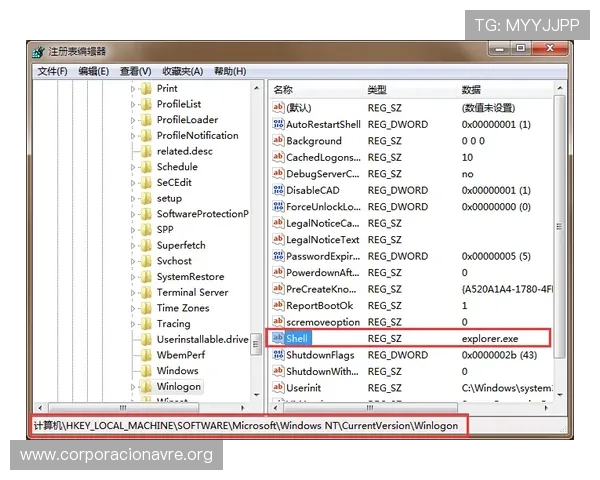Screen dimensions: 600x480
Task: Sort by the 数据 column header
Action: (505, 90)
